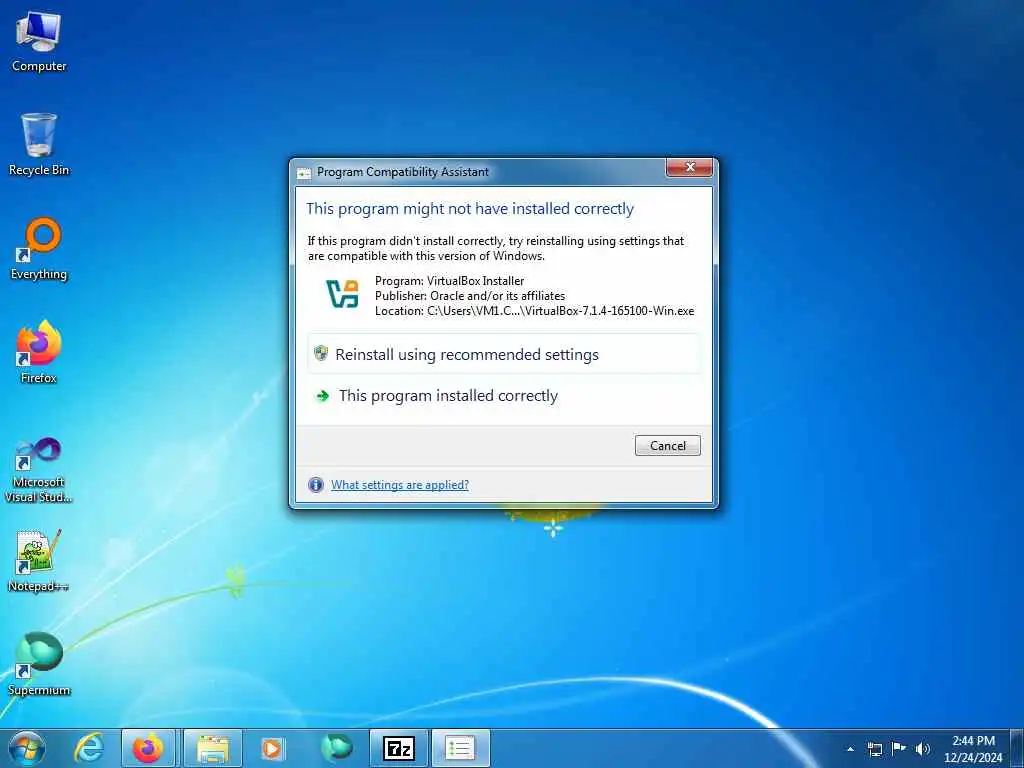Launch Internet Explorer from the taskbar
The width and height of the screenshot is (1024, 768).
click(x=89, y=748)
